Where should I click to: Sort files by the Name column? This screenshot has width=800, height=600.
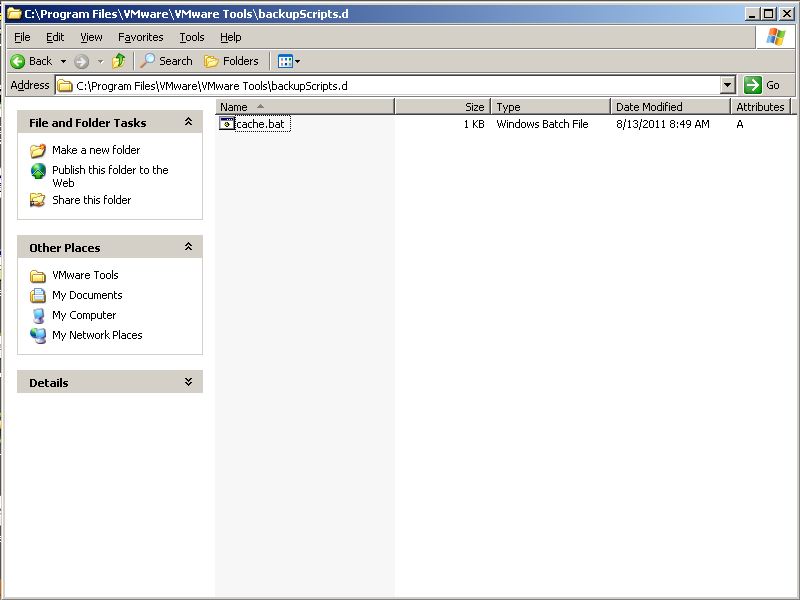coord(305,107)
